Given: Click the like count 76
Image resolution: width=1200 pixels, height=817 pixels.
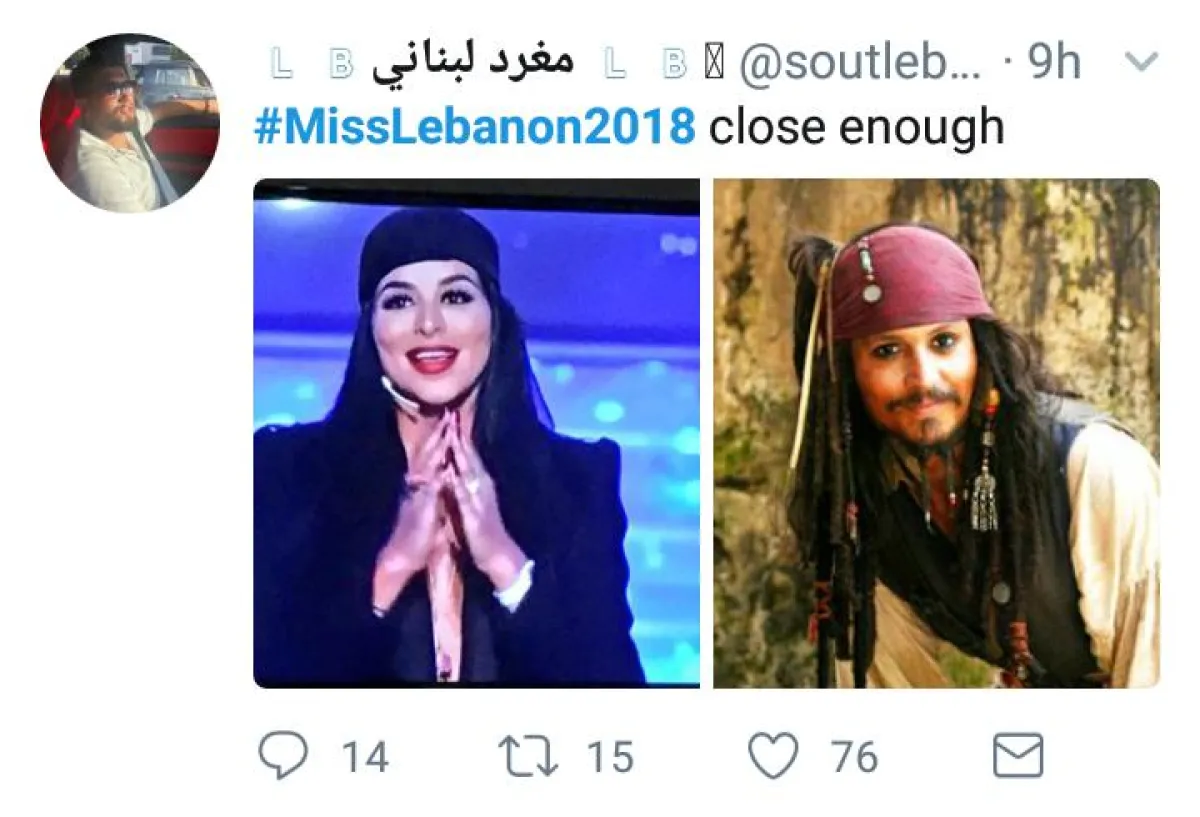Looking at the screenshot, I should coord(854,757).
